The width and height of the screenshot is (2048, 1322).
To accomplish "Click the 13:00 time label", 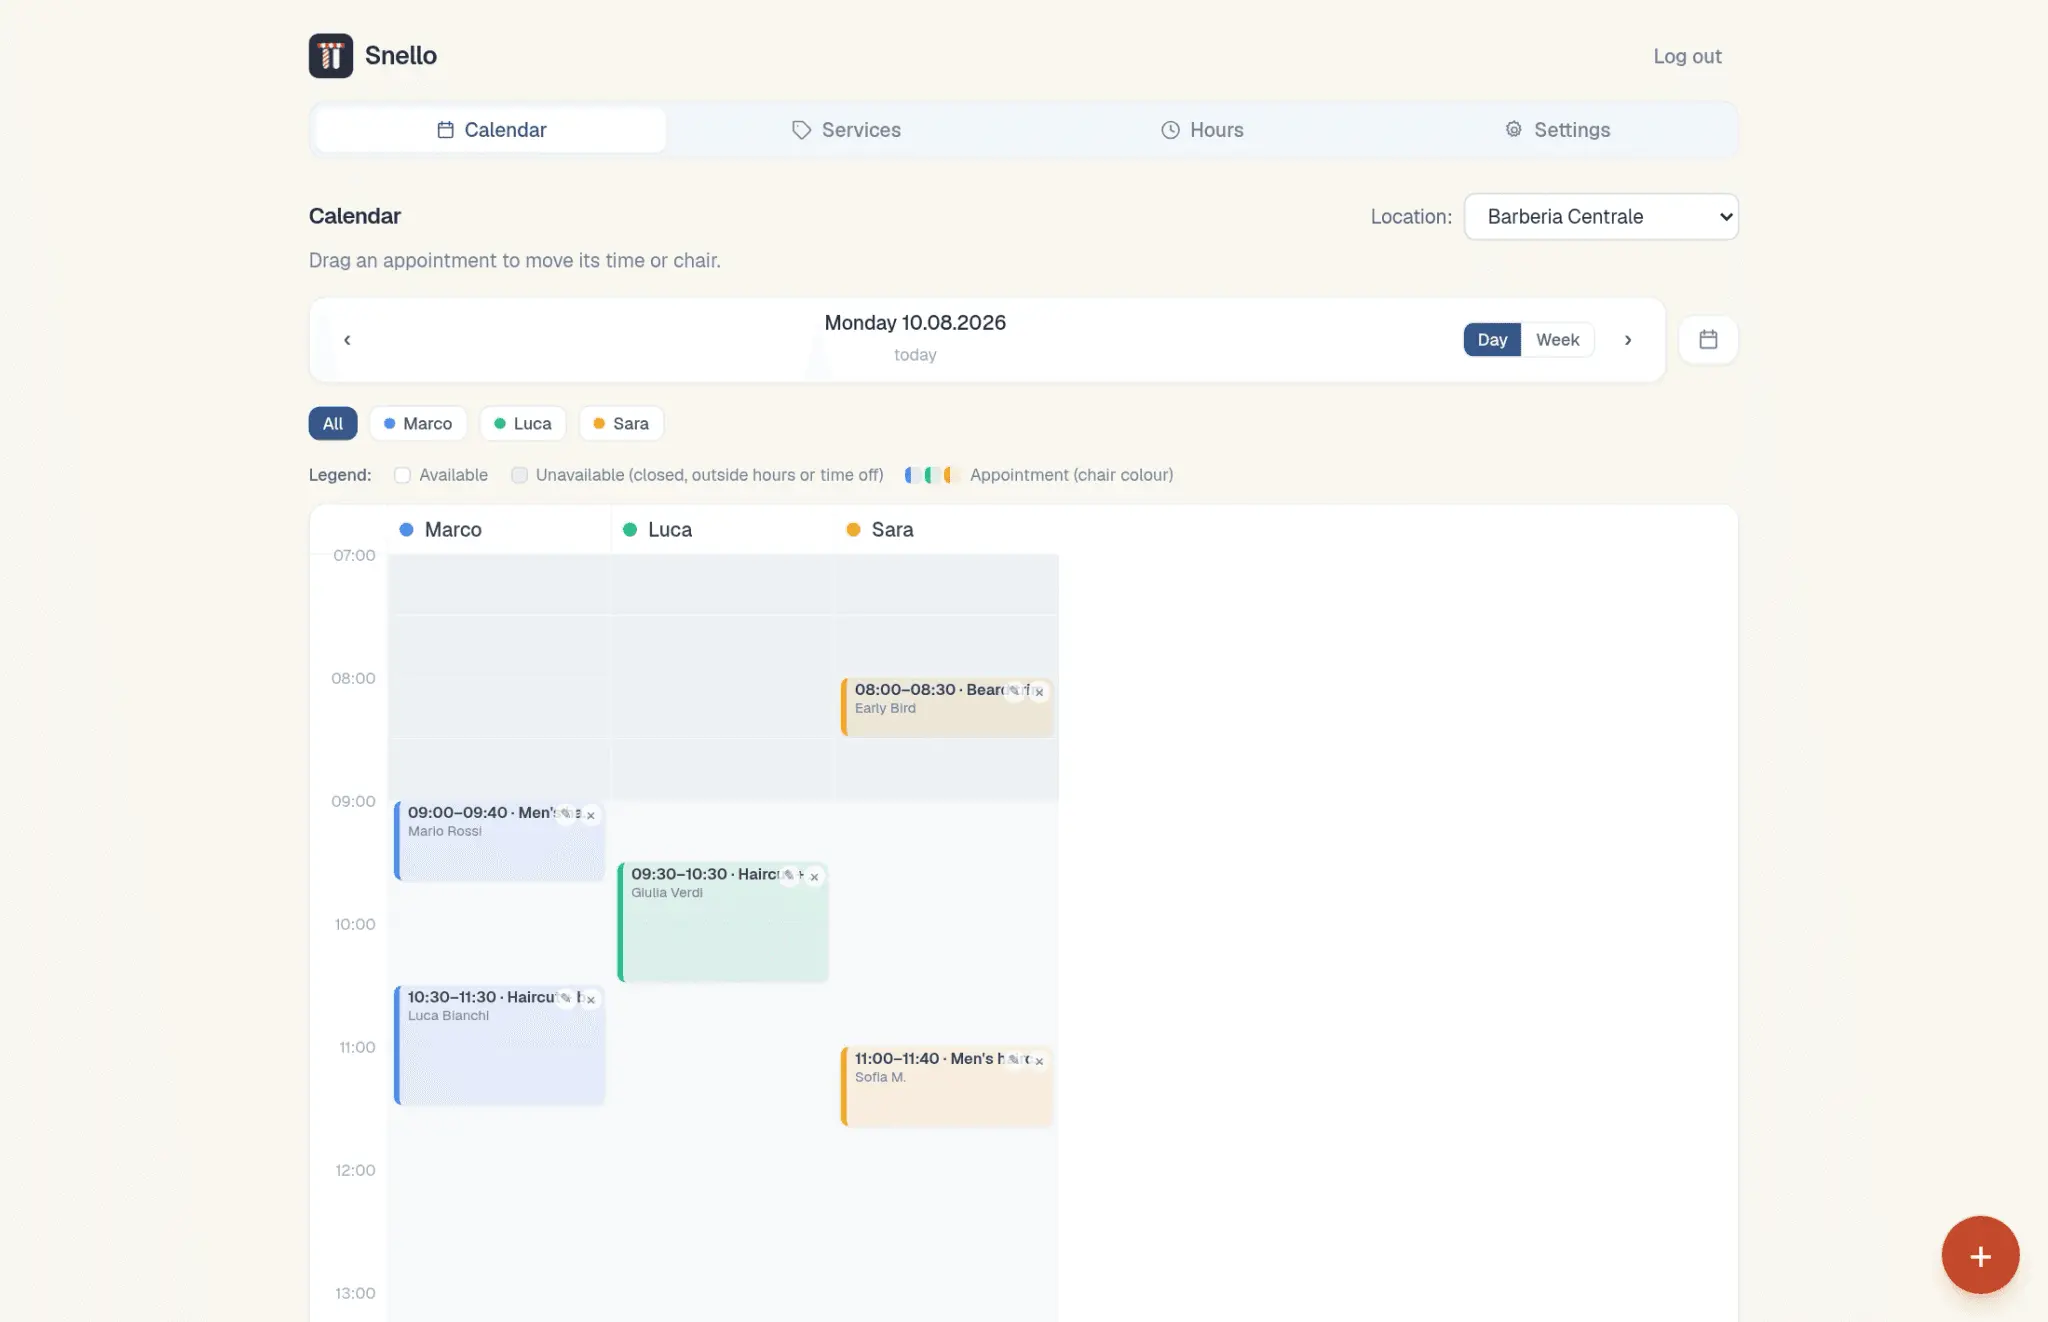I will 355,1294.
